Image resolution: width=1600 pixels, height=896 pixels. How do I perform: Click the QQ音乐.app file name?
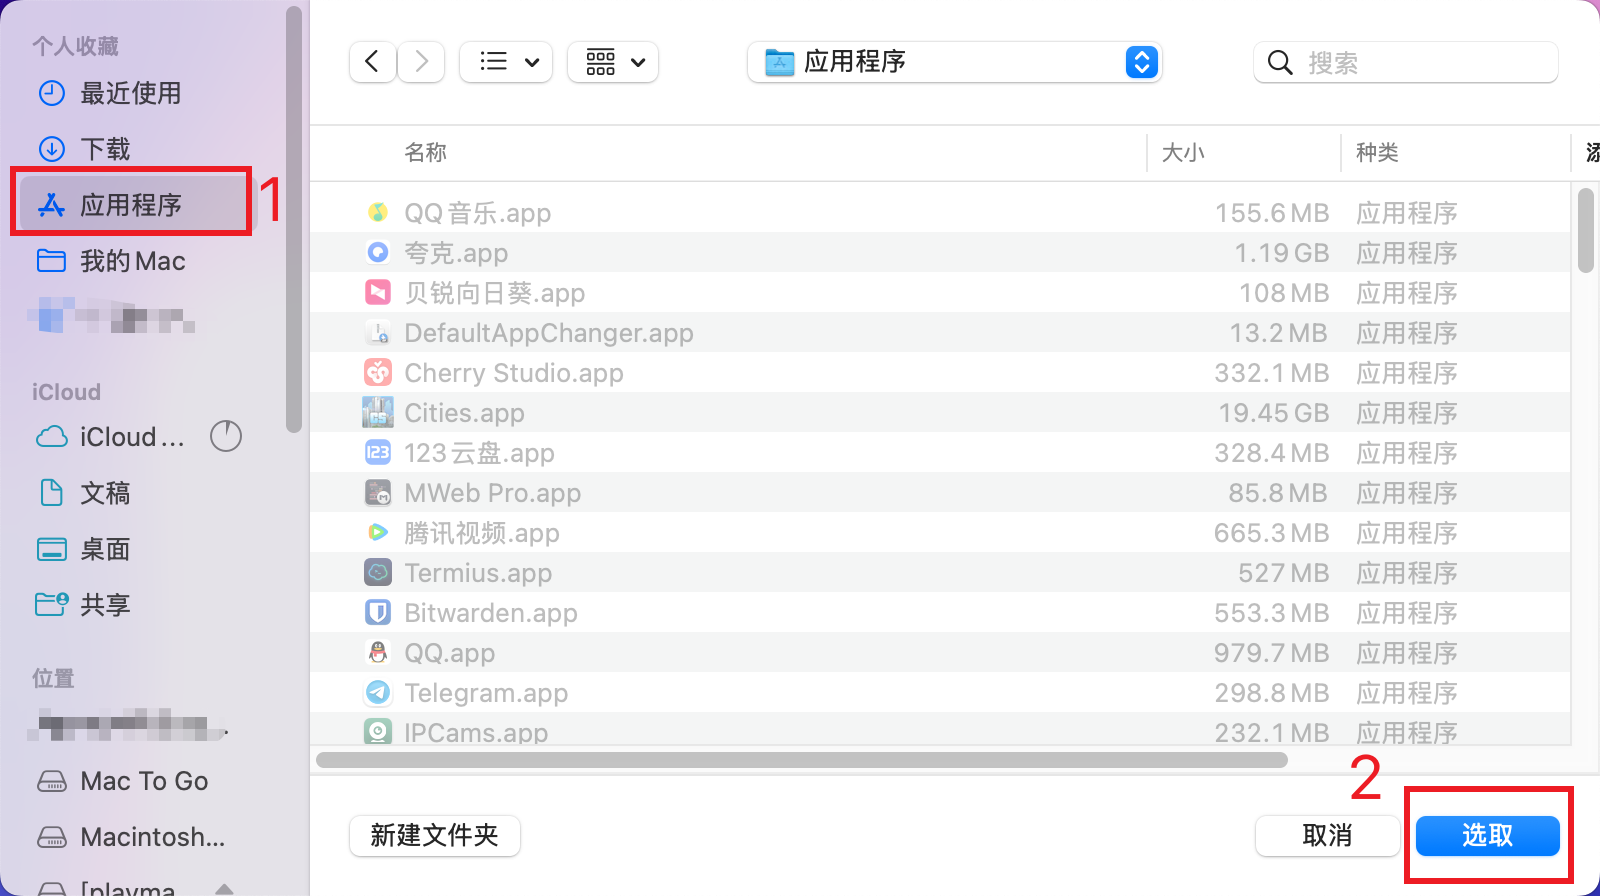(x=478, y=213)
